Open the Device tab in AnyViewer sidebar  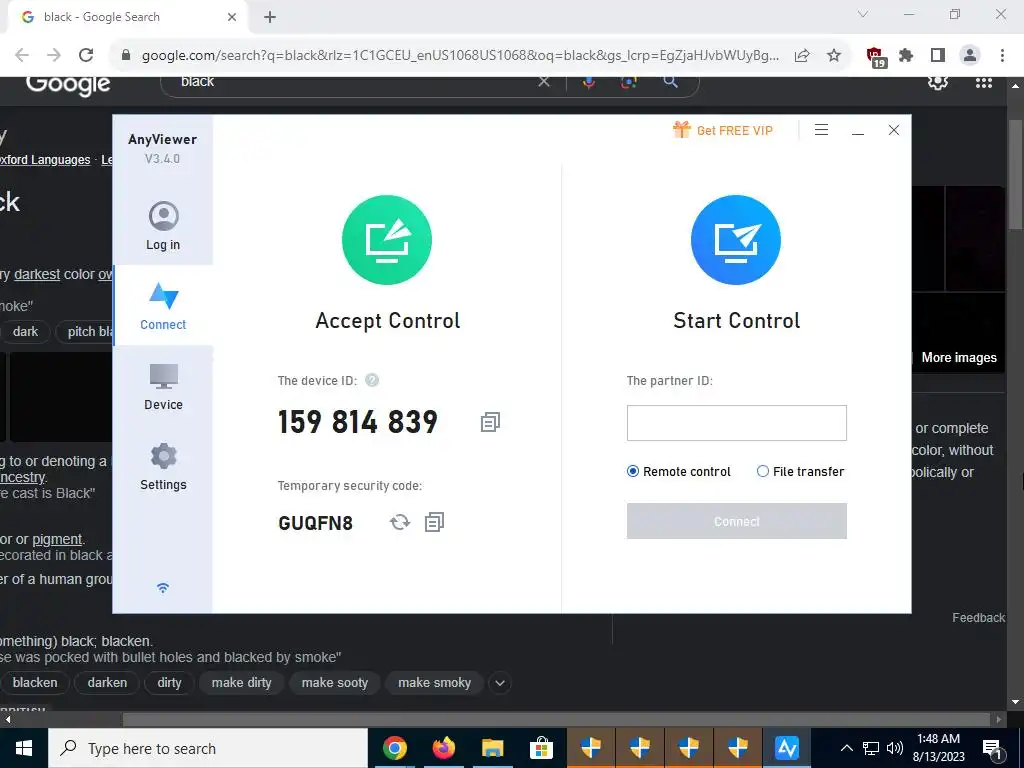click(163, 387)
